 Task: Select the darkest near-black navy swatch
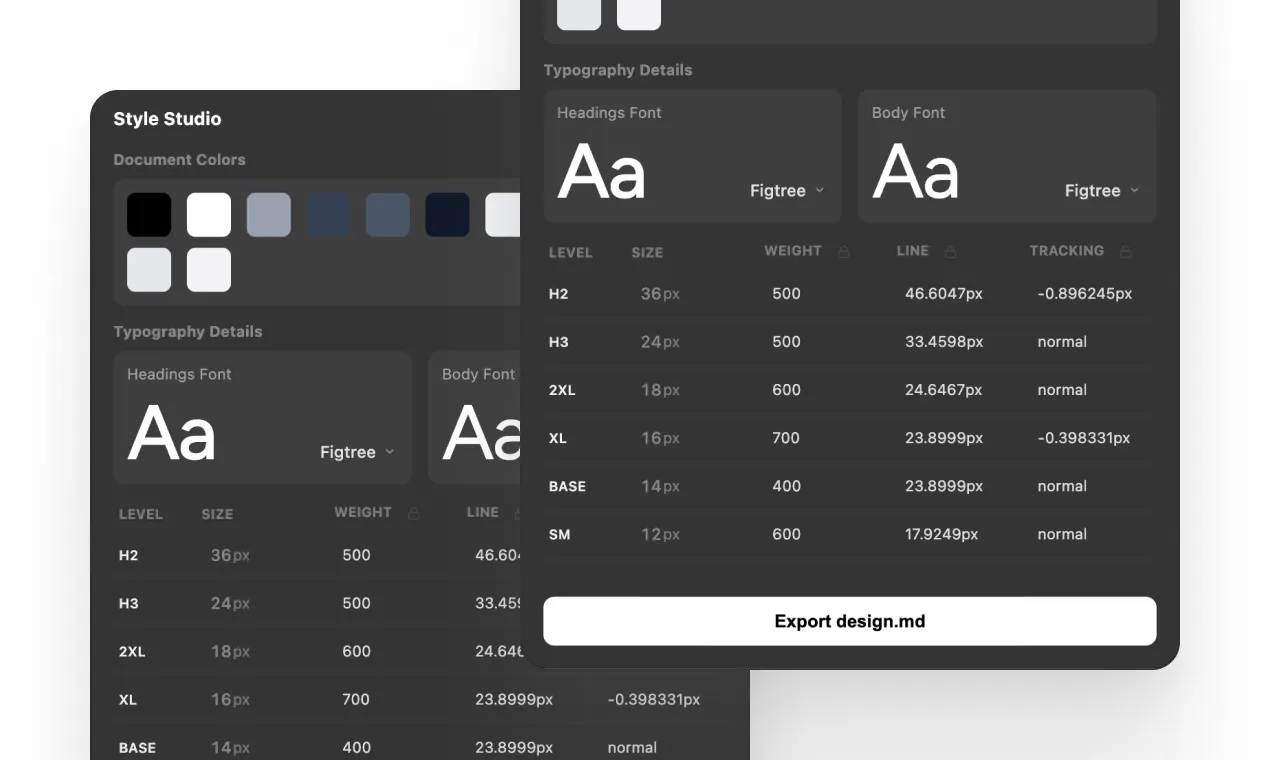click(x=447, y=215)
